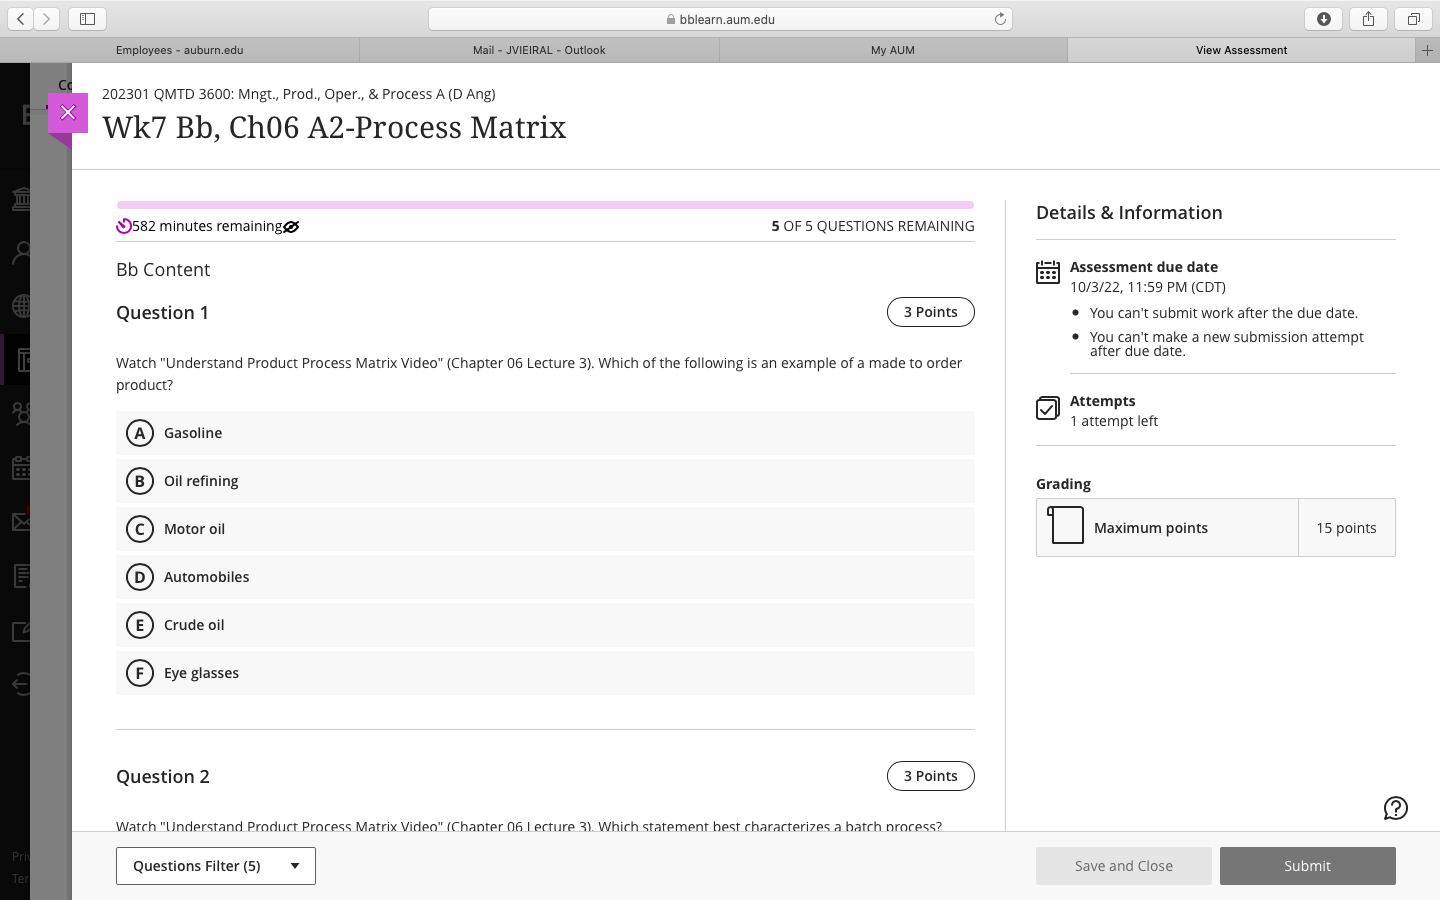The height and width of the screenshot is (900, 1440).
Task: Switch to the My AUM tab
Action: 892,50
